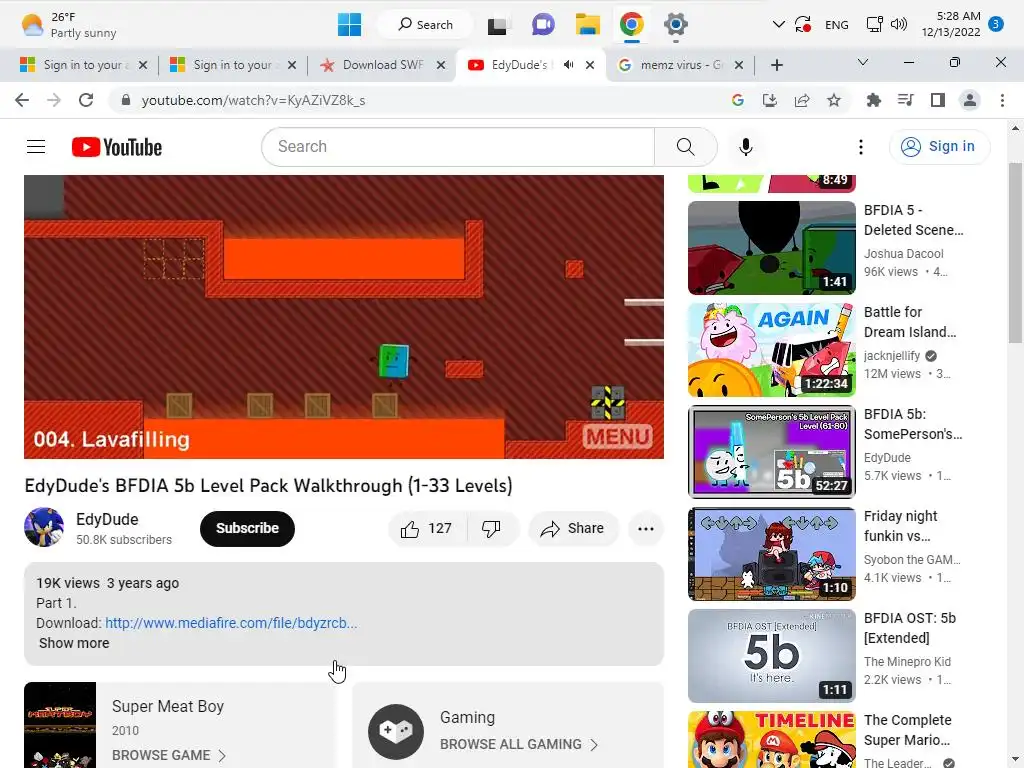
Task: Open Windows Start menu
Action: pos(349,25)
